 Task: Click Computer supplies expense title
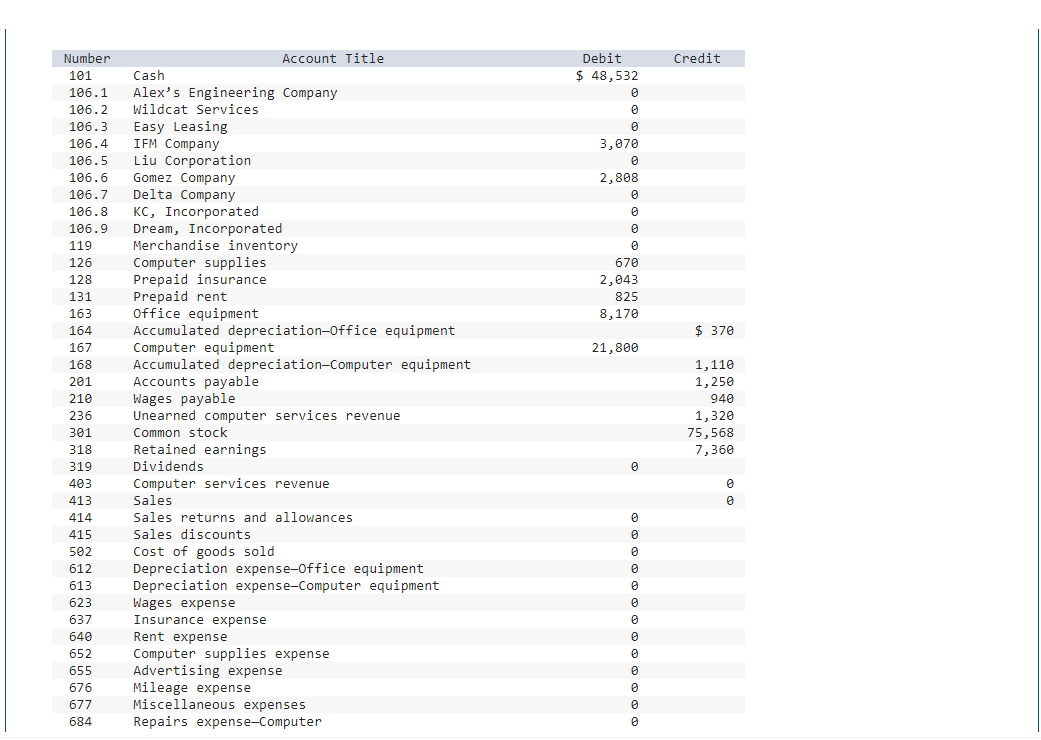(231, 654)
